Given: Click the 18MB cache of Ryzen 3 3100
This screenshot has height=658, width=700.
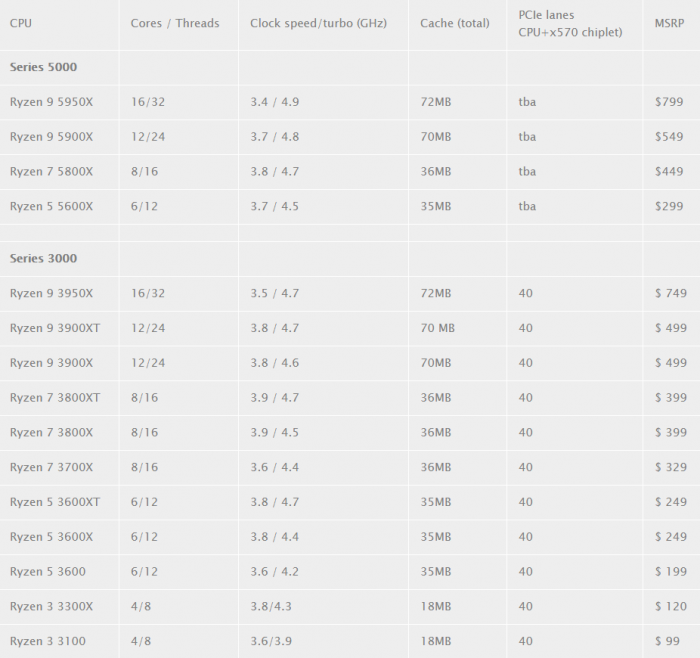Looking at the screenshot, I should pos(436,642).
